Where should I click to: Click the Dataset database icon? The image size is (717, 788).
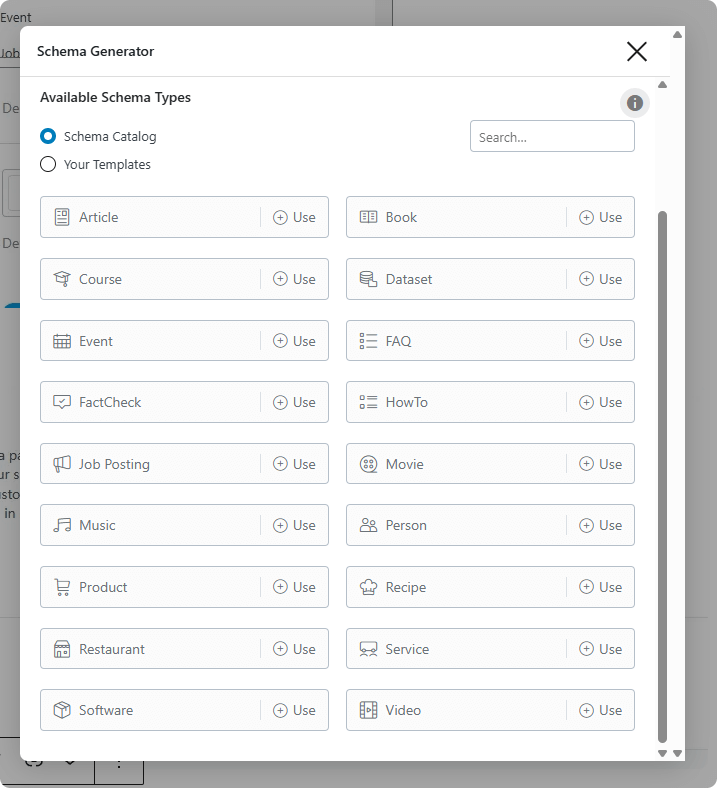[x=368, y=279]
